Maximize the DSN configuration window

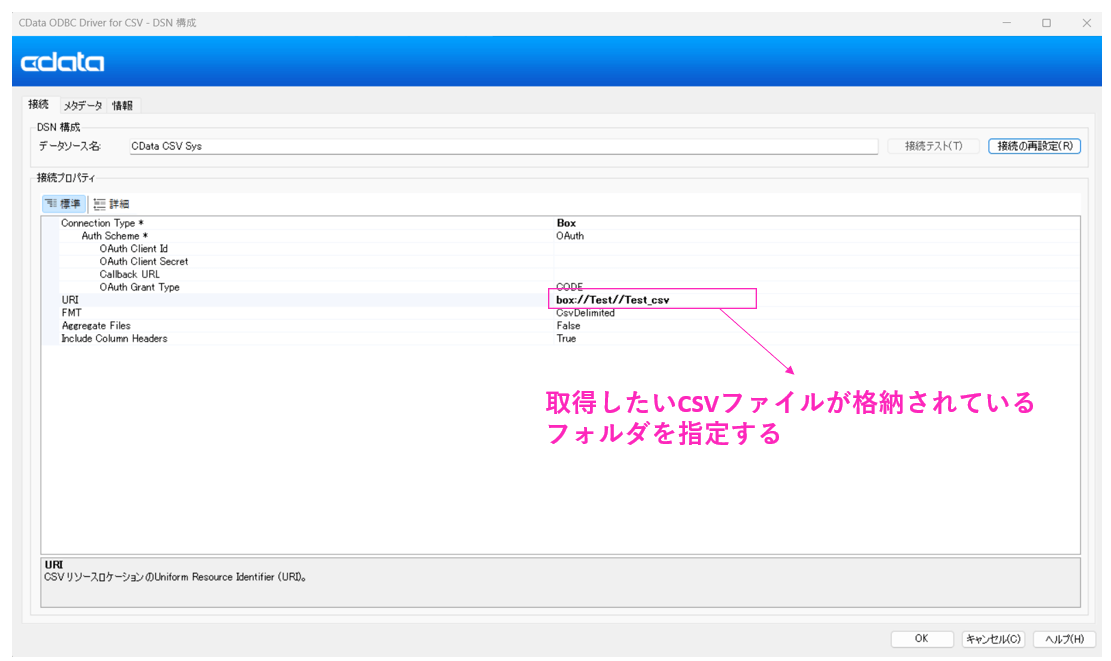pyautogui.click(x=1047, y=23)
